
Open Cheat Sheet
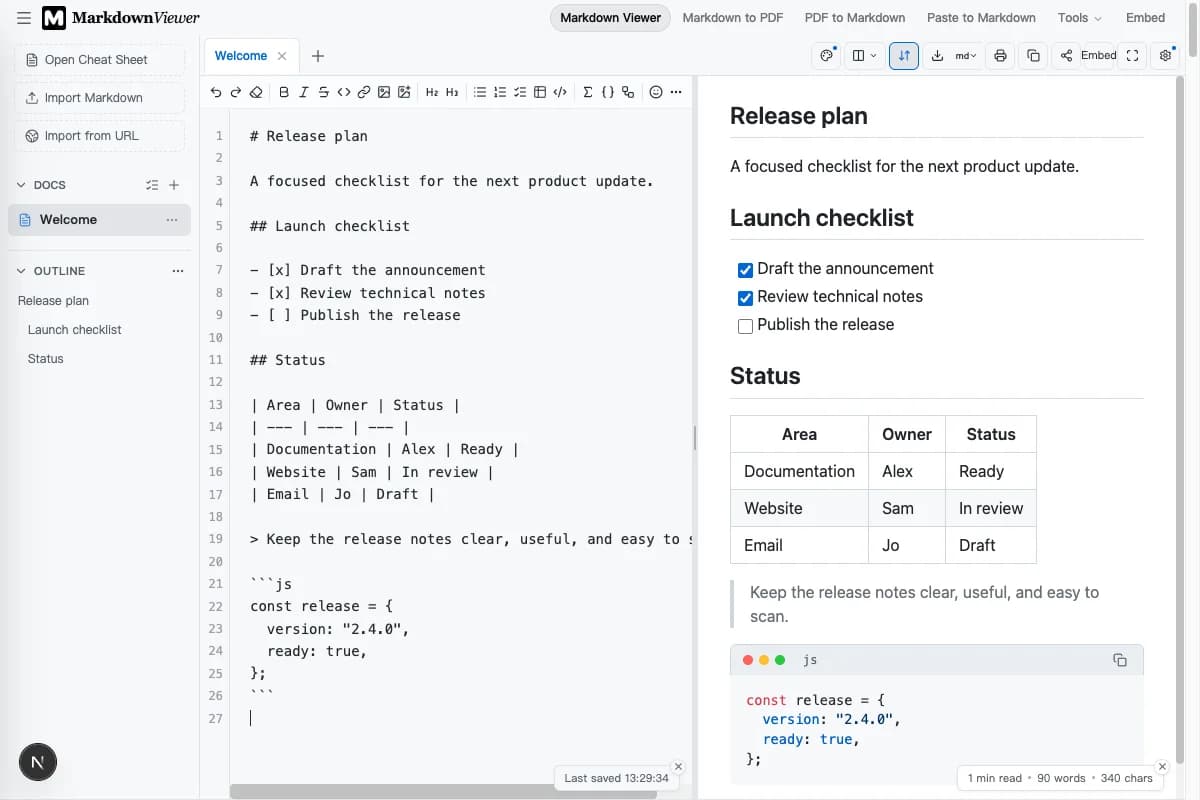[100, 60]
